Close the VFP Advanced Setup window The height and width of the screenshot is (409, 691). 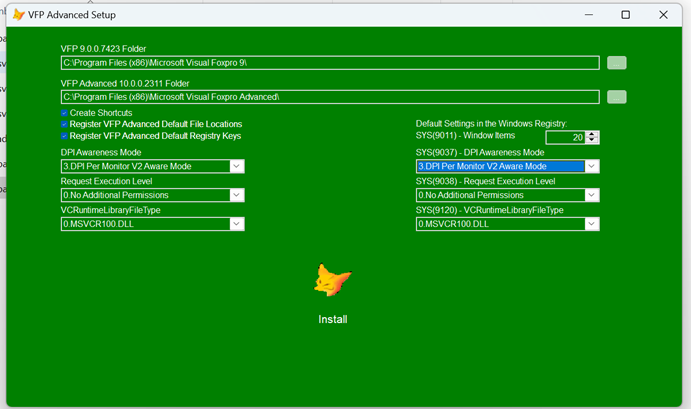tap(663, 15)
